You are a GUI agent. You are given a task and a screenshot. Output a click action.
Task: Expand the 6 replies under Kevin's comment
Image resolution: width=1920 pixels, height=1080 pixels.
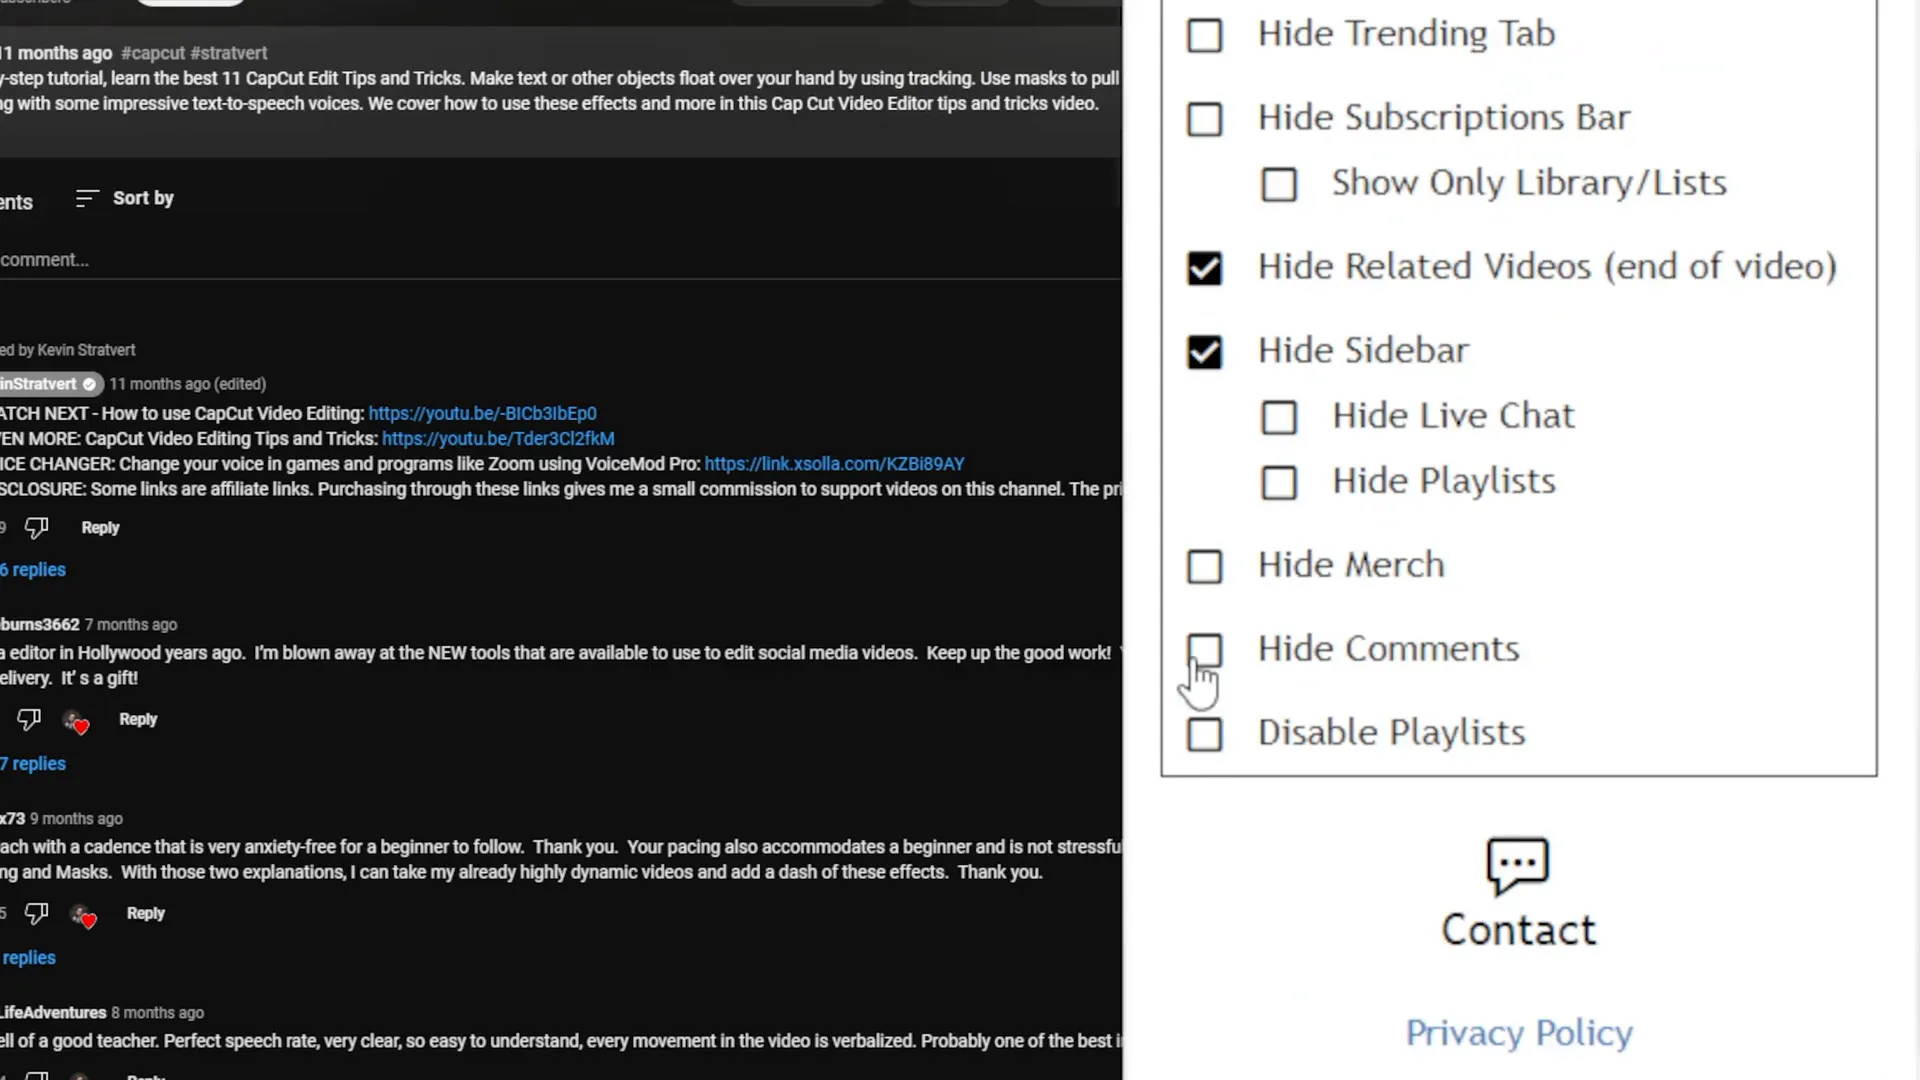tap(33, 569)
